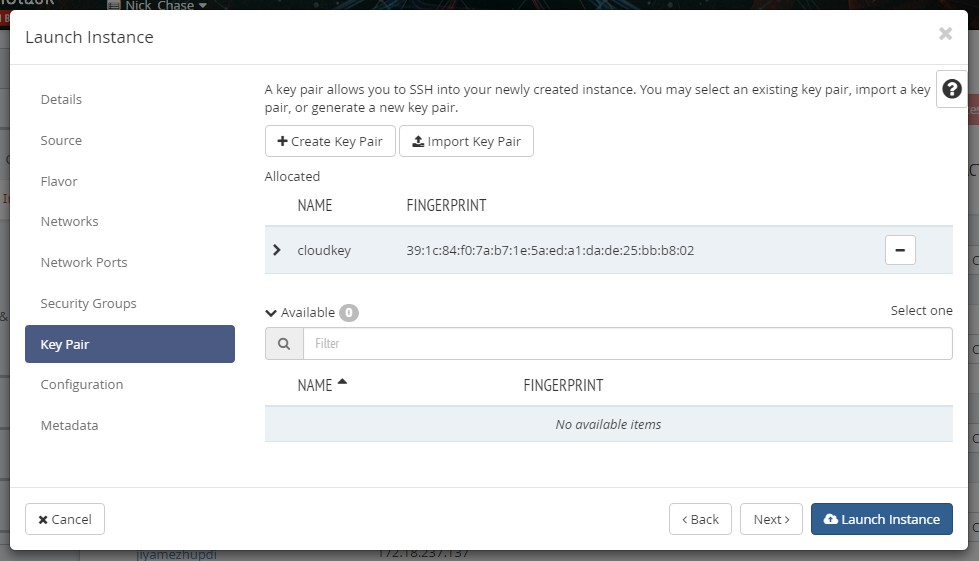Click Available FINGERPRINT column header
This screenshot has height=561, width=979.
tap(563, 385)
